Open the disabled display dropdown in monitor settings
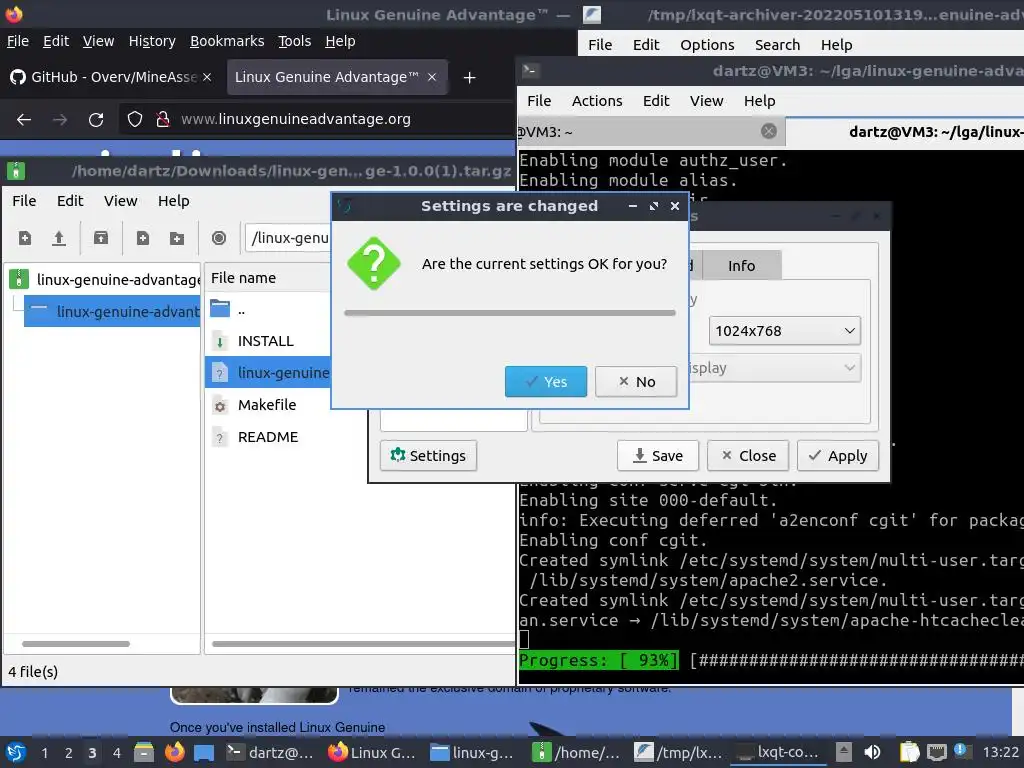The height and width of the screenshot is (768, 1024). pos(775,368)
